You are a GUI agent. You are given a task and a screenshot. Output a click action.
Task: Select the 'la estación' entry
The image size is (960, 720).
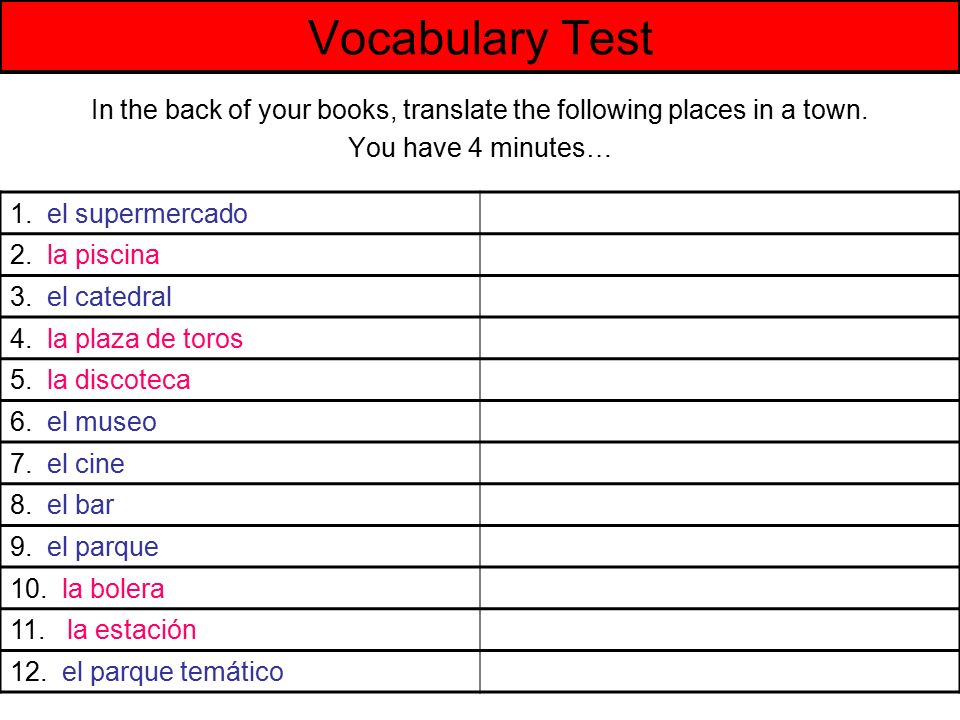[131, 630]
